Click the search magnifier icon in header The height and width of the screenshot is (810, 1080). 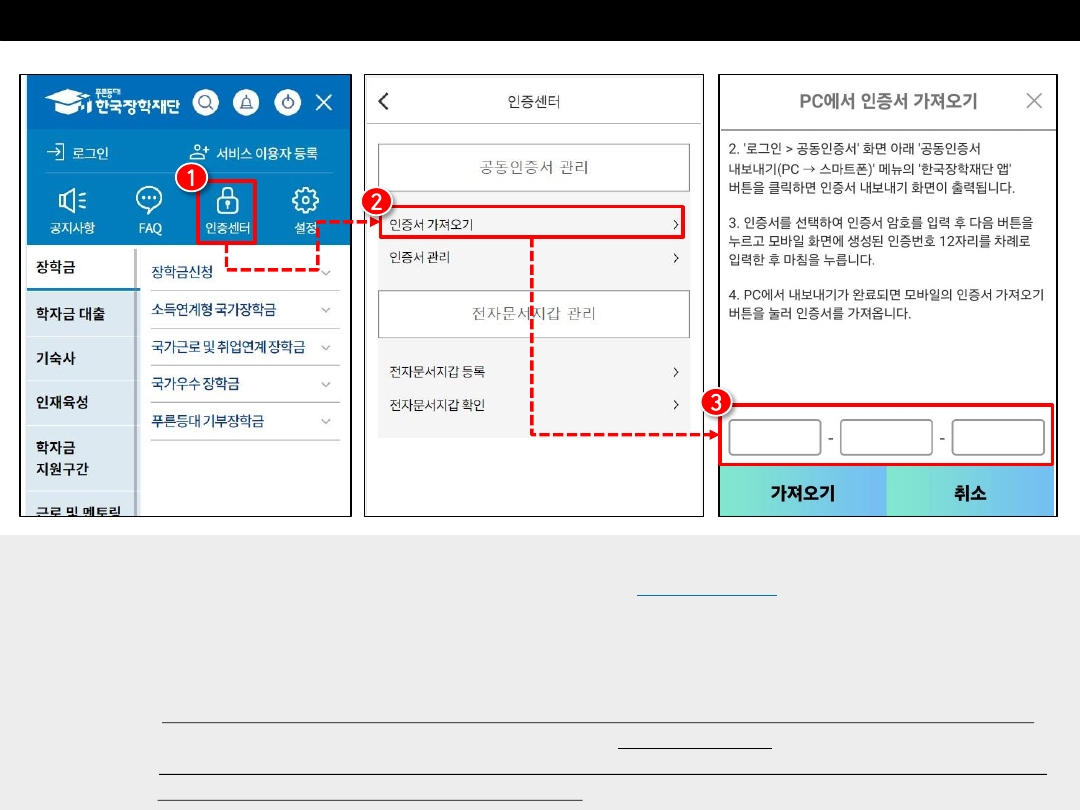click(206, 102)
